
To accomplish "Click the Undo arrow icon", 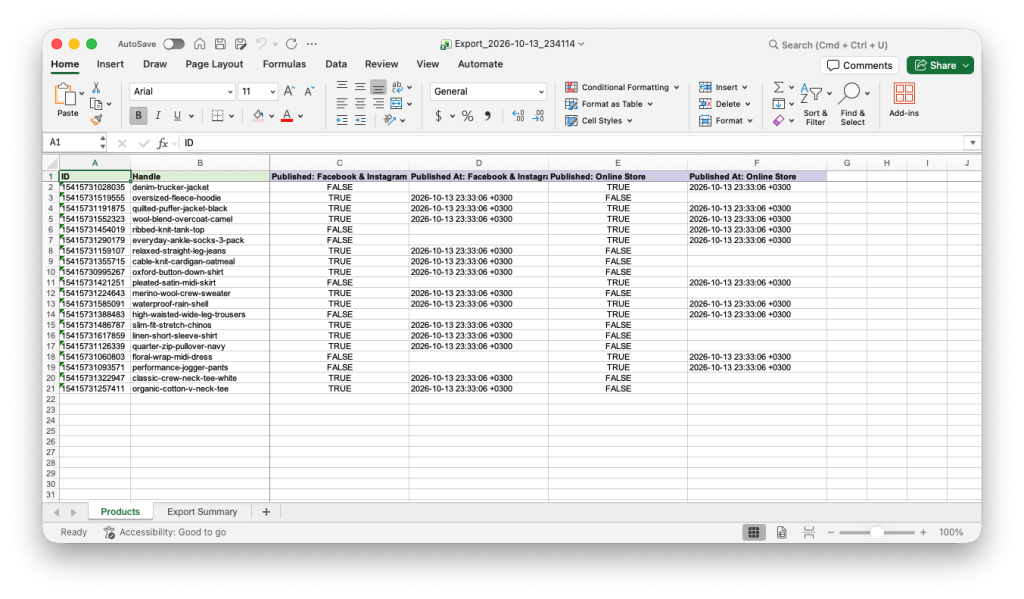I will pos(261,44).
